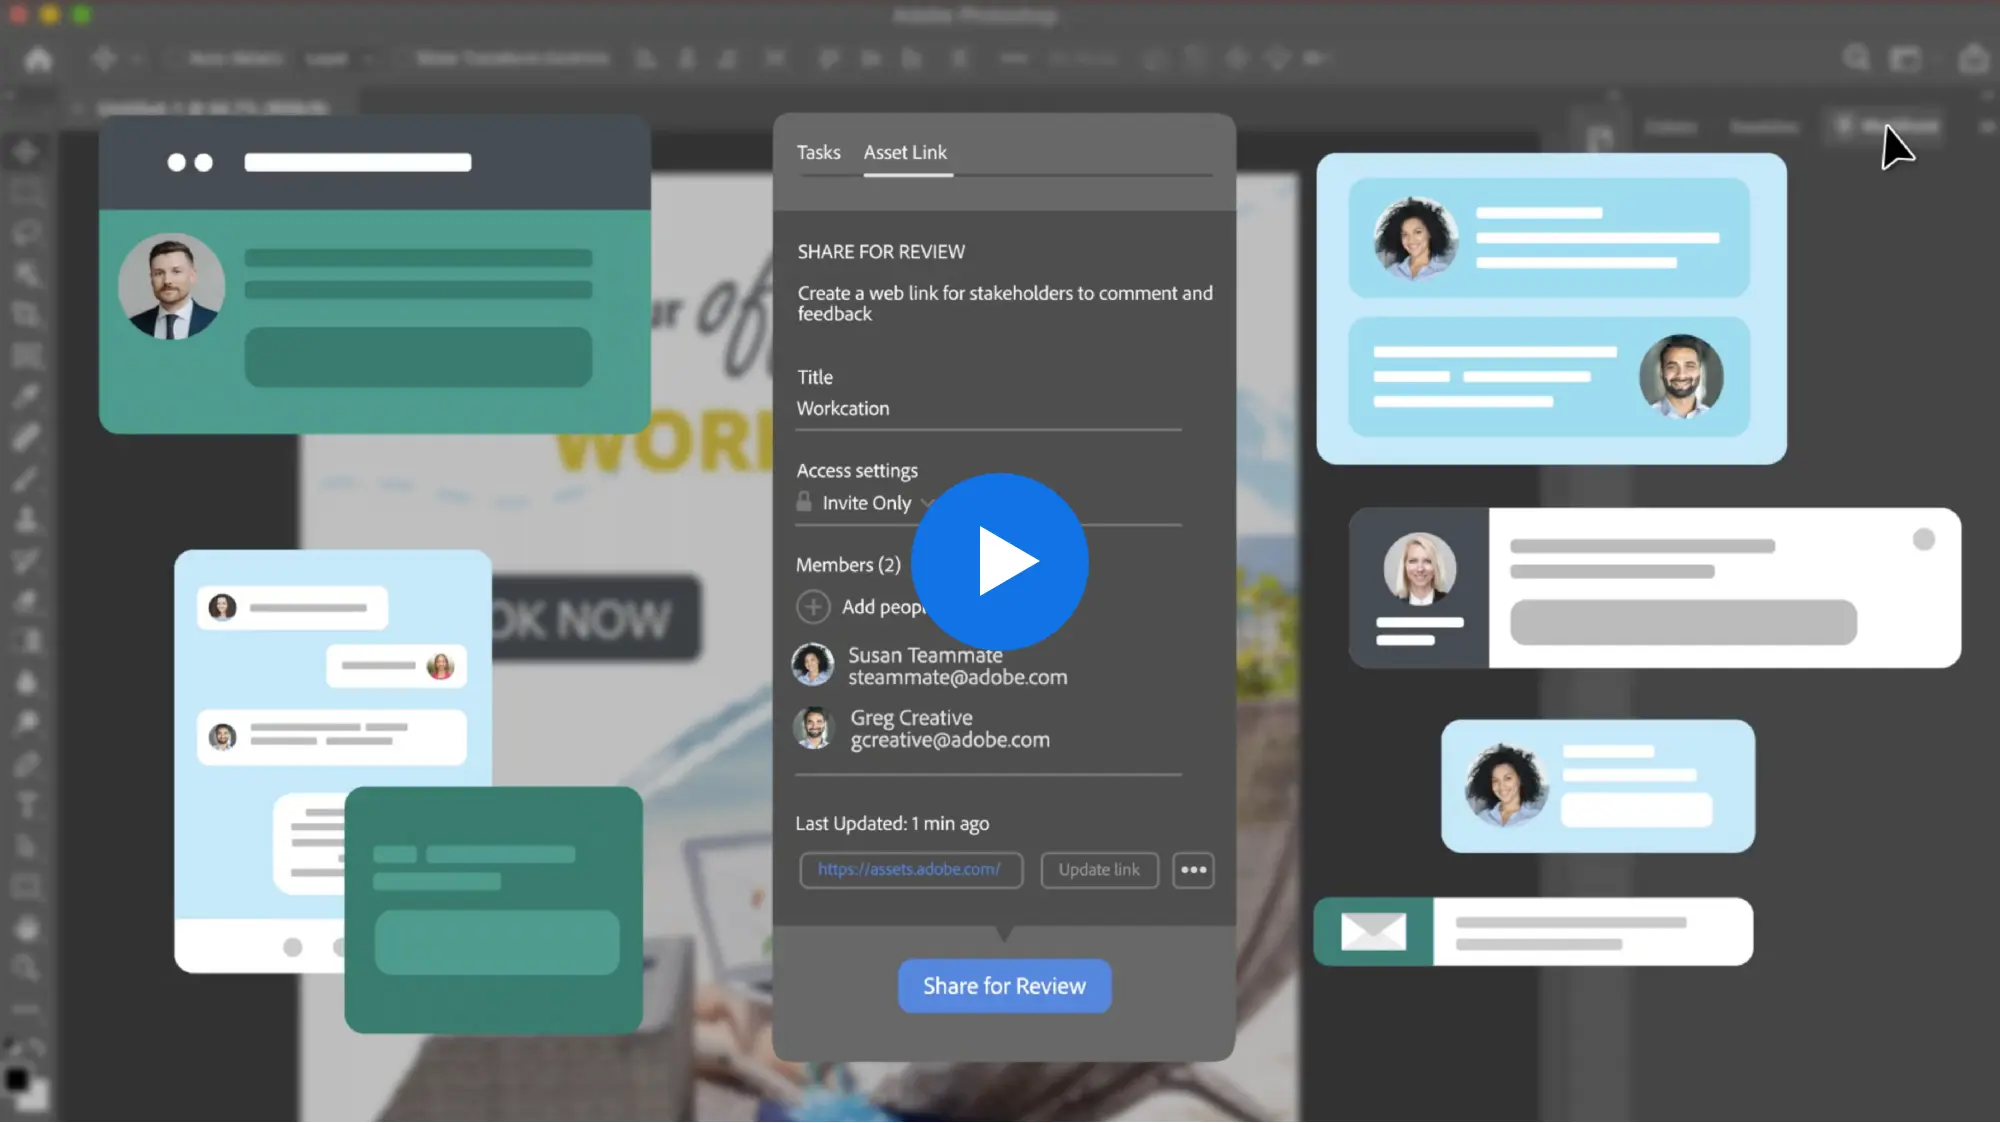Open the search magnifier at top right
The image size is (2000, 1123).
pyautogui.click(x=1856, y=58)
